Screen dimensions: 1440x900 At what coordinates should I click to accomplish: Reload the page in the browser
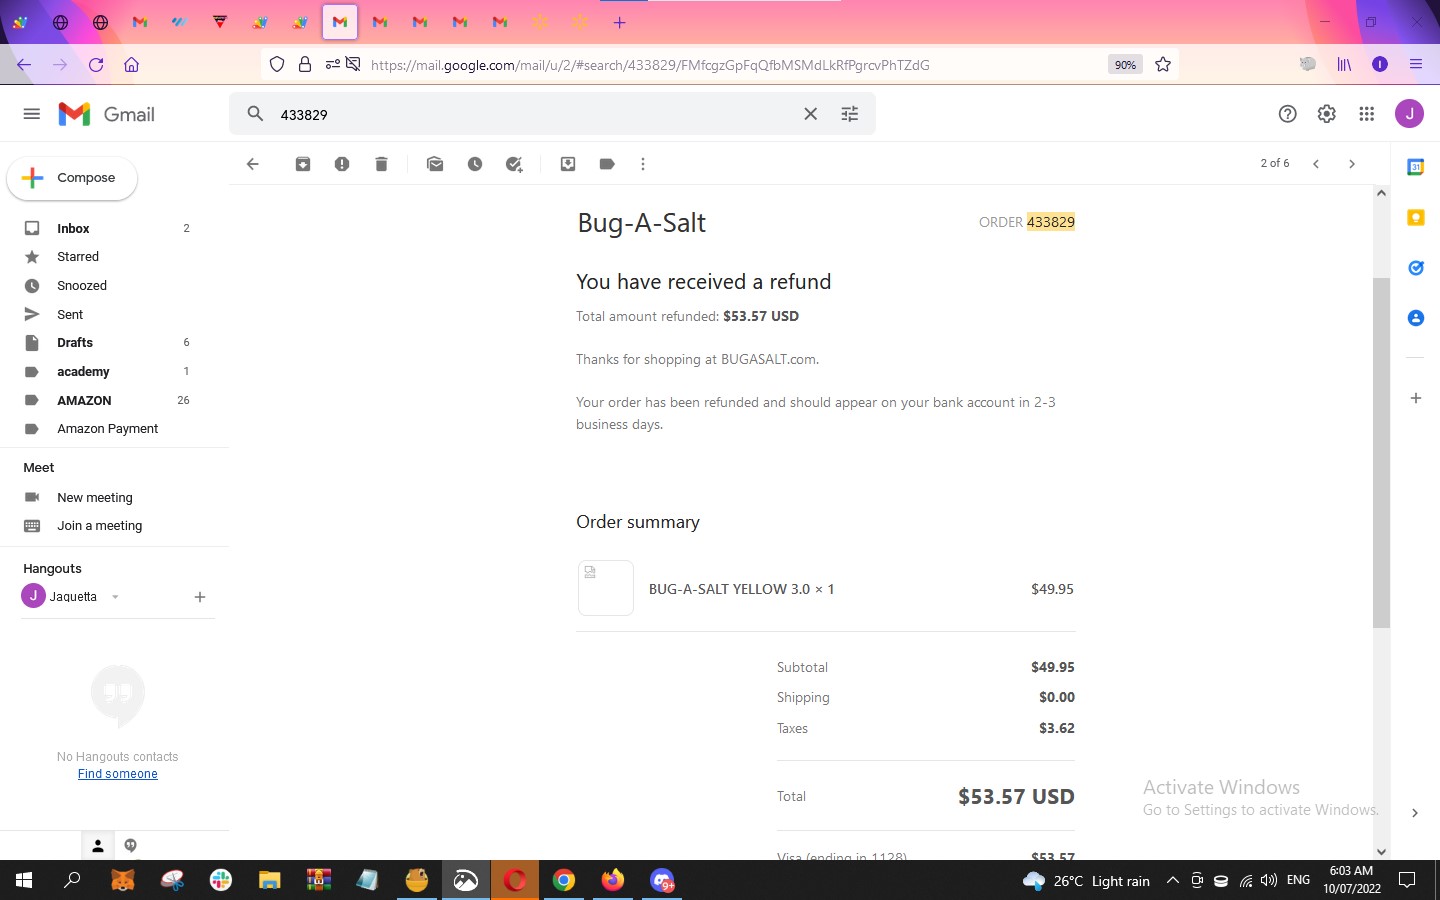point(96,65)
